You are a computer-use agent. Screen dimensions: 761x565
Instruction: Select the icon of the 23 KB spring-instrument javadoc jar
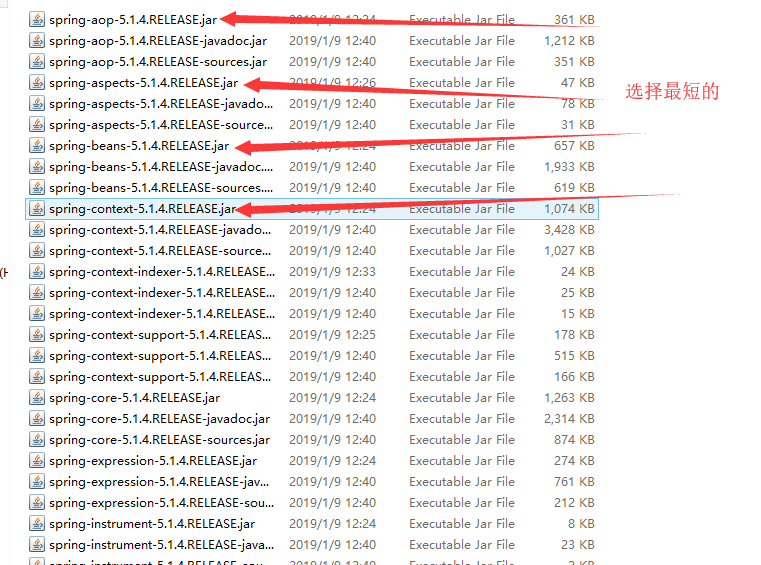coord(37,545)
